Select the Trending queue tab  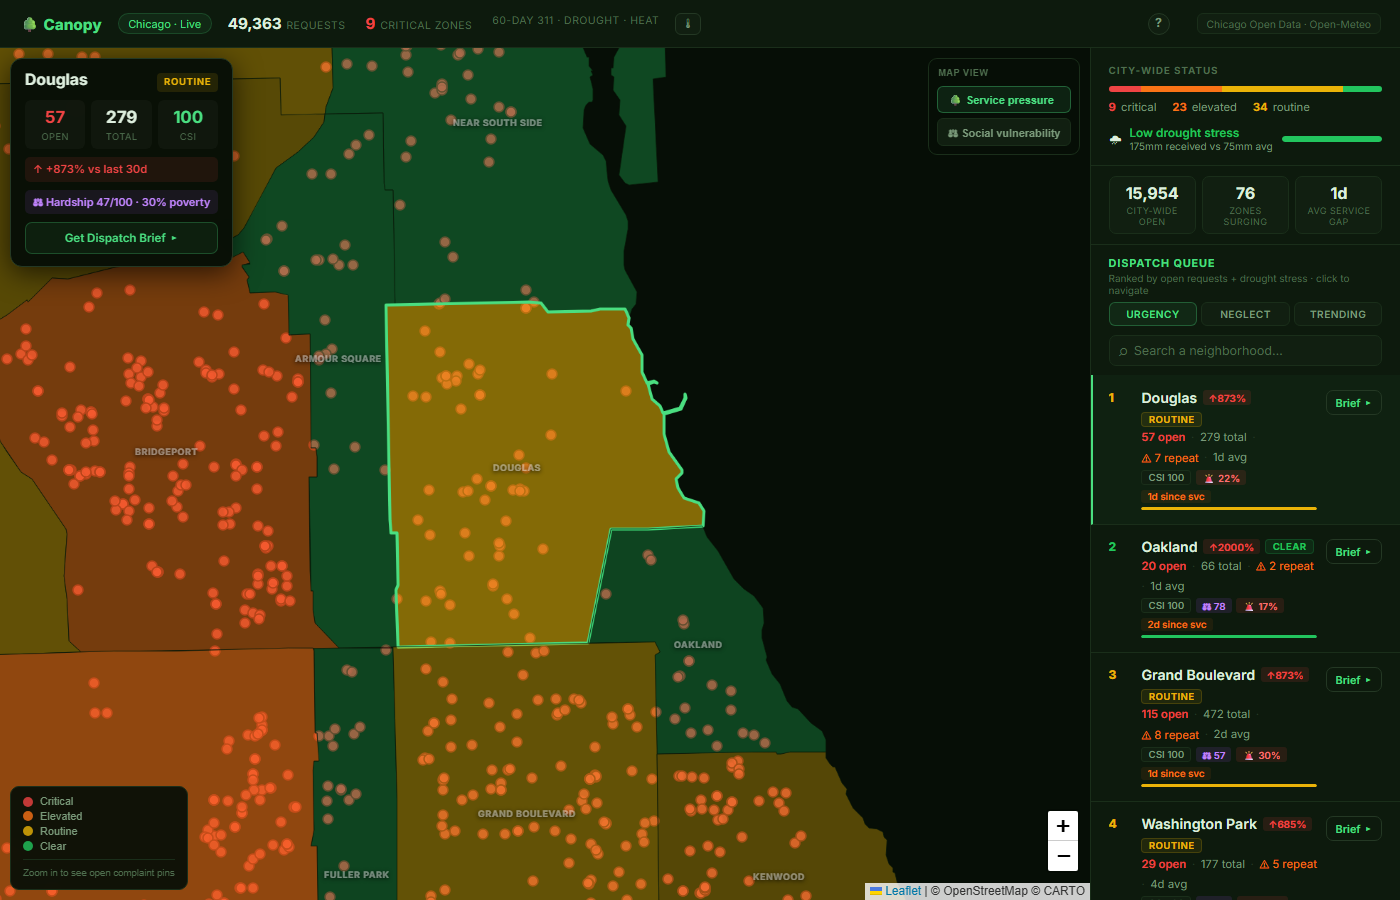(1338, 314)
